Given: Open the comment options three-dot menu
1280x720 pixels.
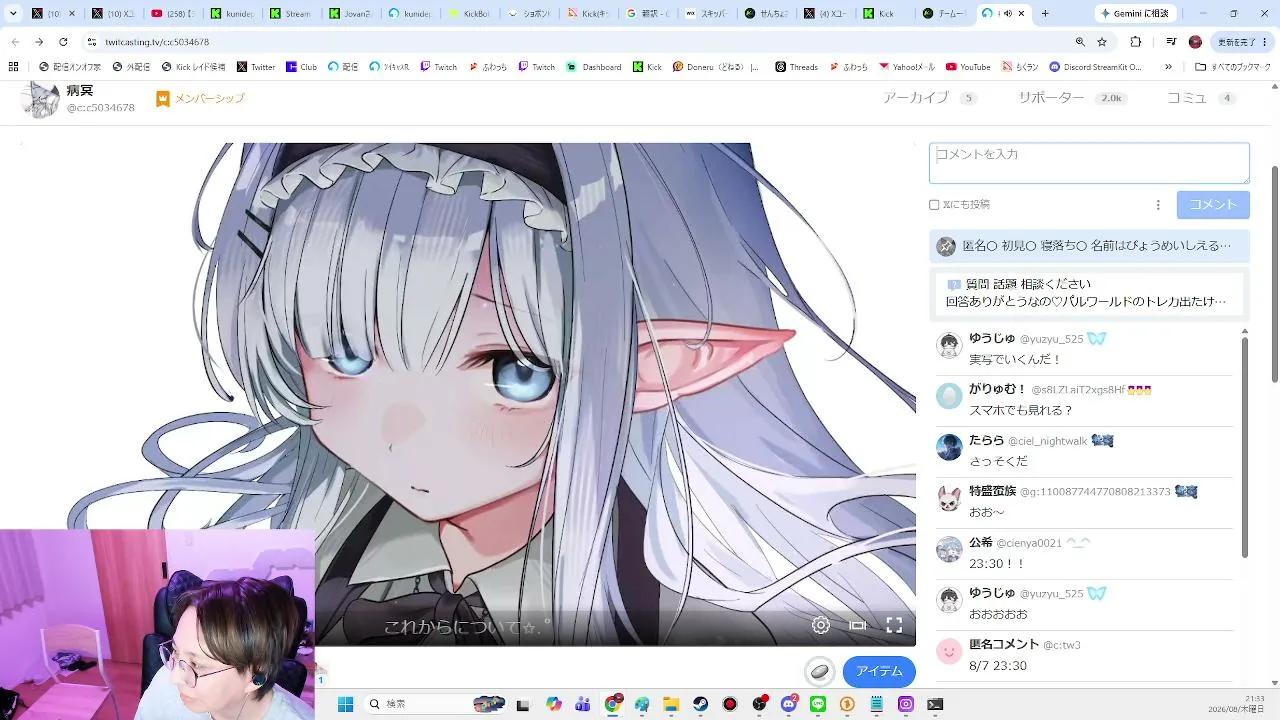Looking at the screenshot, I should [1158, 205].
